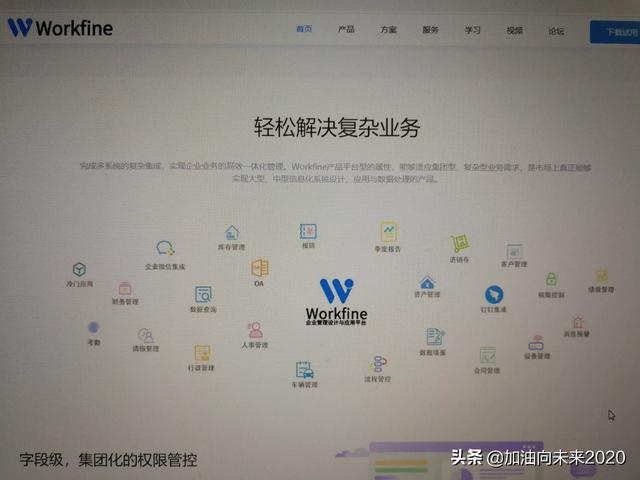The image size is (640, 480).
Task: Select the 请假管理 leave management icon
Action: [x=145, y=336]
